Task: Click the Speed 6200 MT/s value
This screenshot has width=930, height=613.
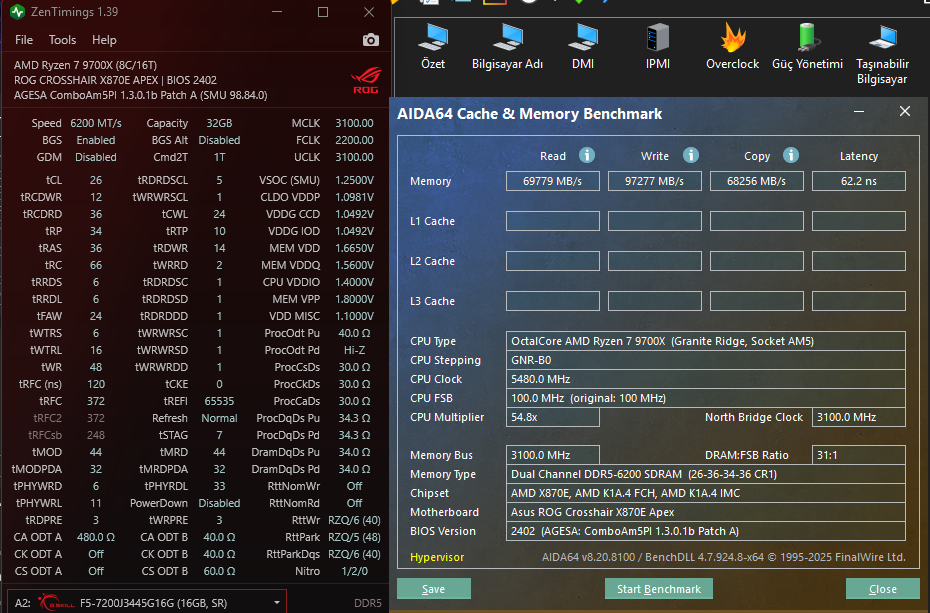Action: point(95,123)
